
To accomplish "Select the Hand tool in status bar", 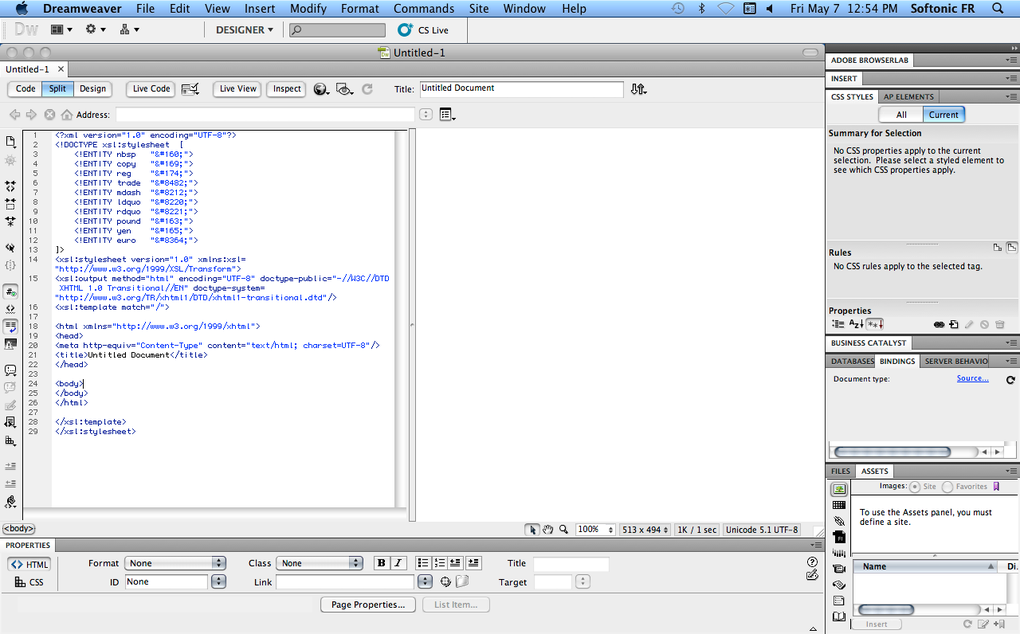I will point(548,529).
